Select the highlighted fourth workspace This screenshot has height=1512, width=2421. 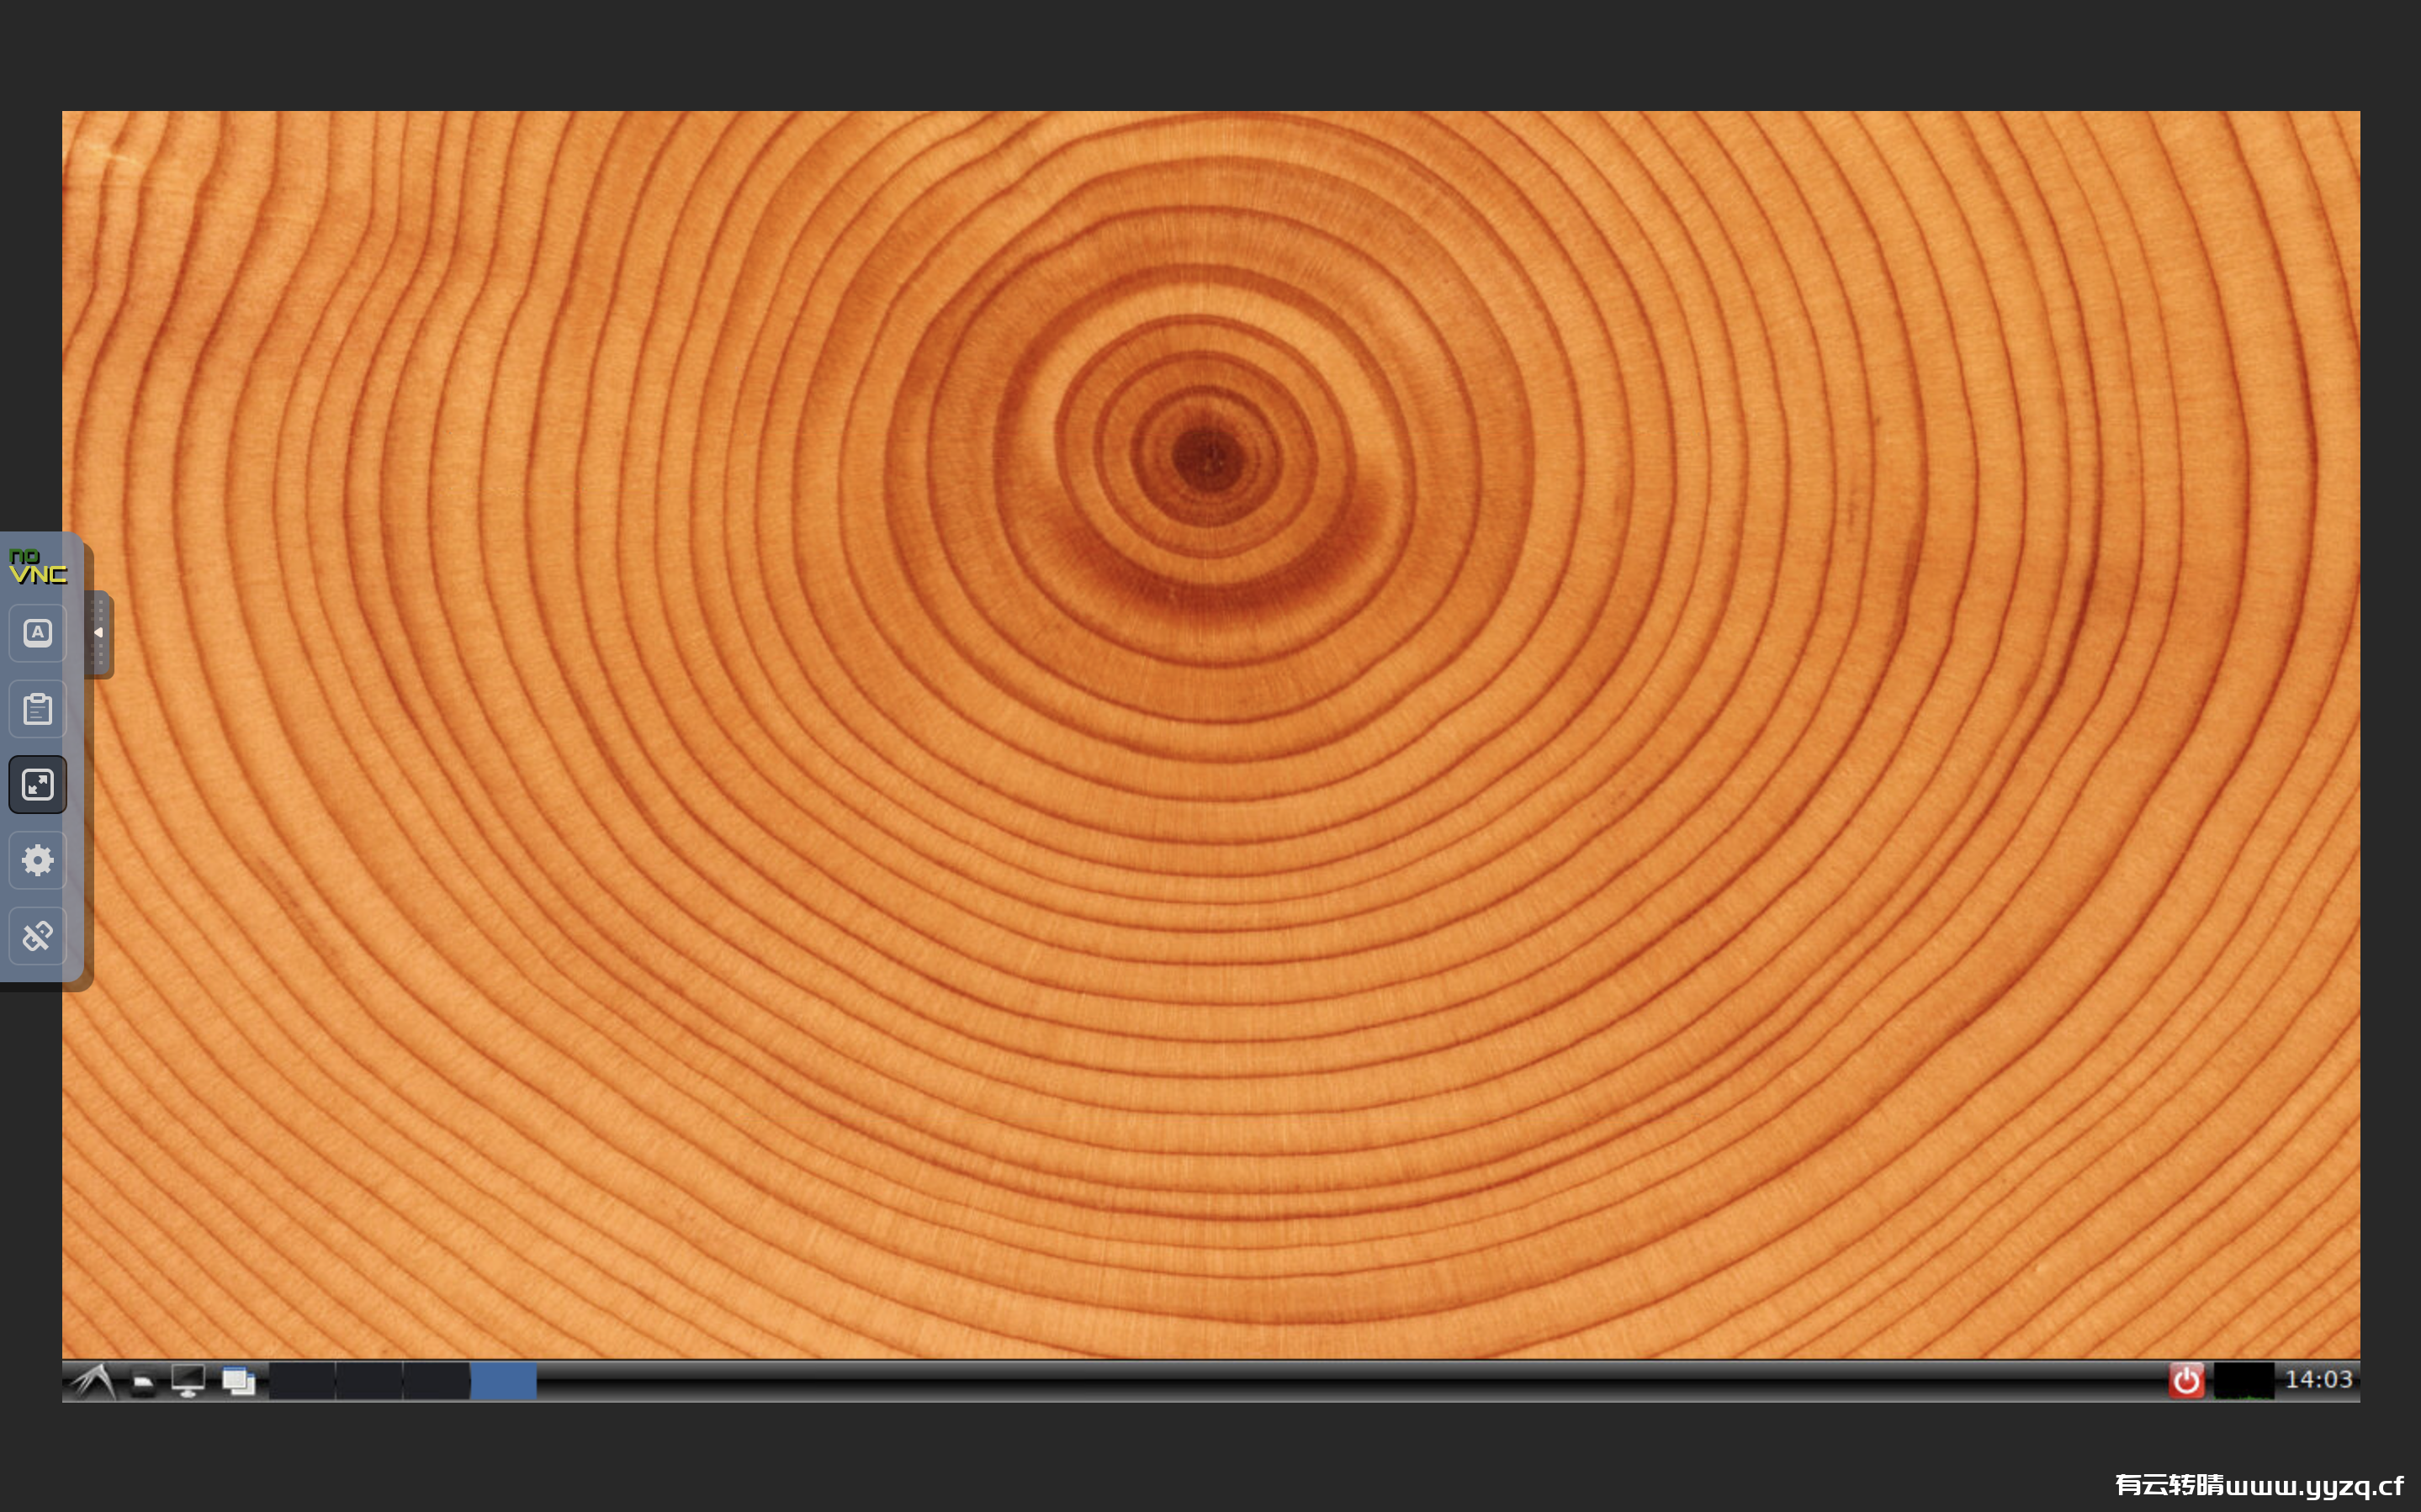tap(503, 1381)
